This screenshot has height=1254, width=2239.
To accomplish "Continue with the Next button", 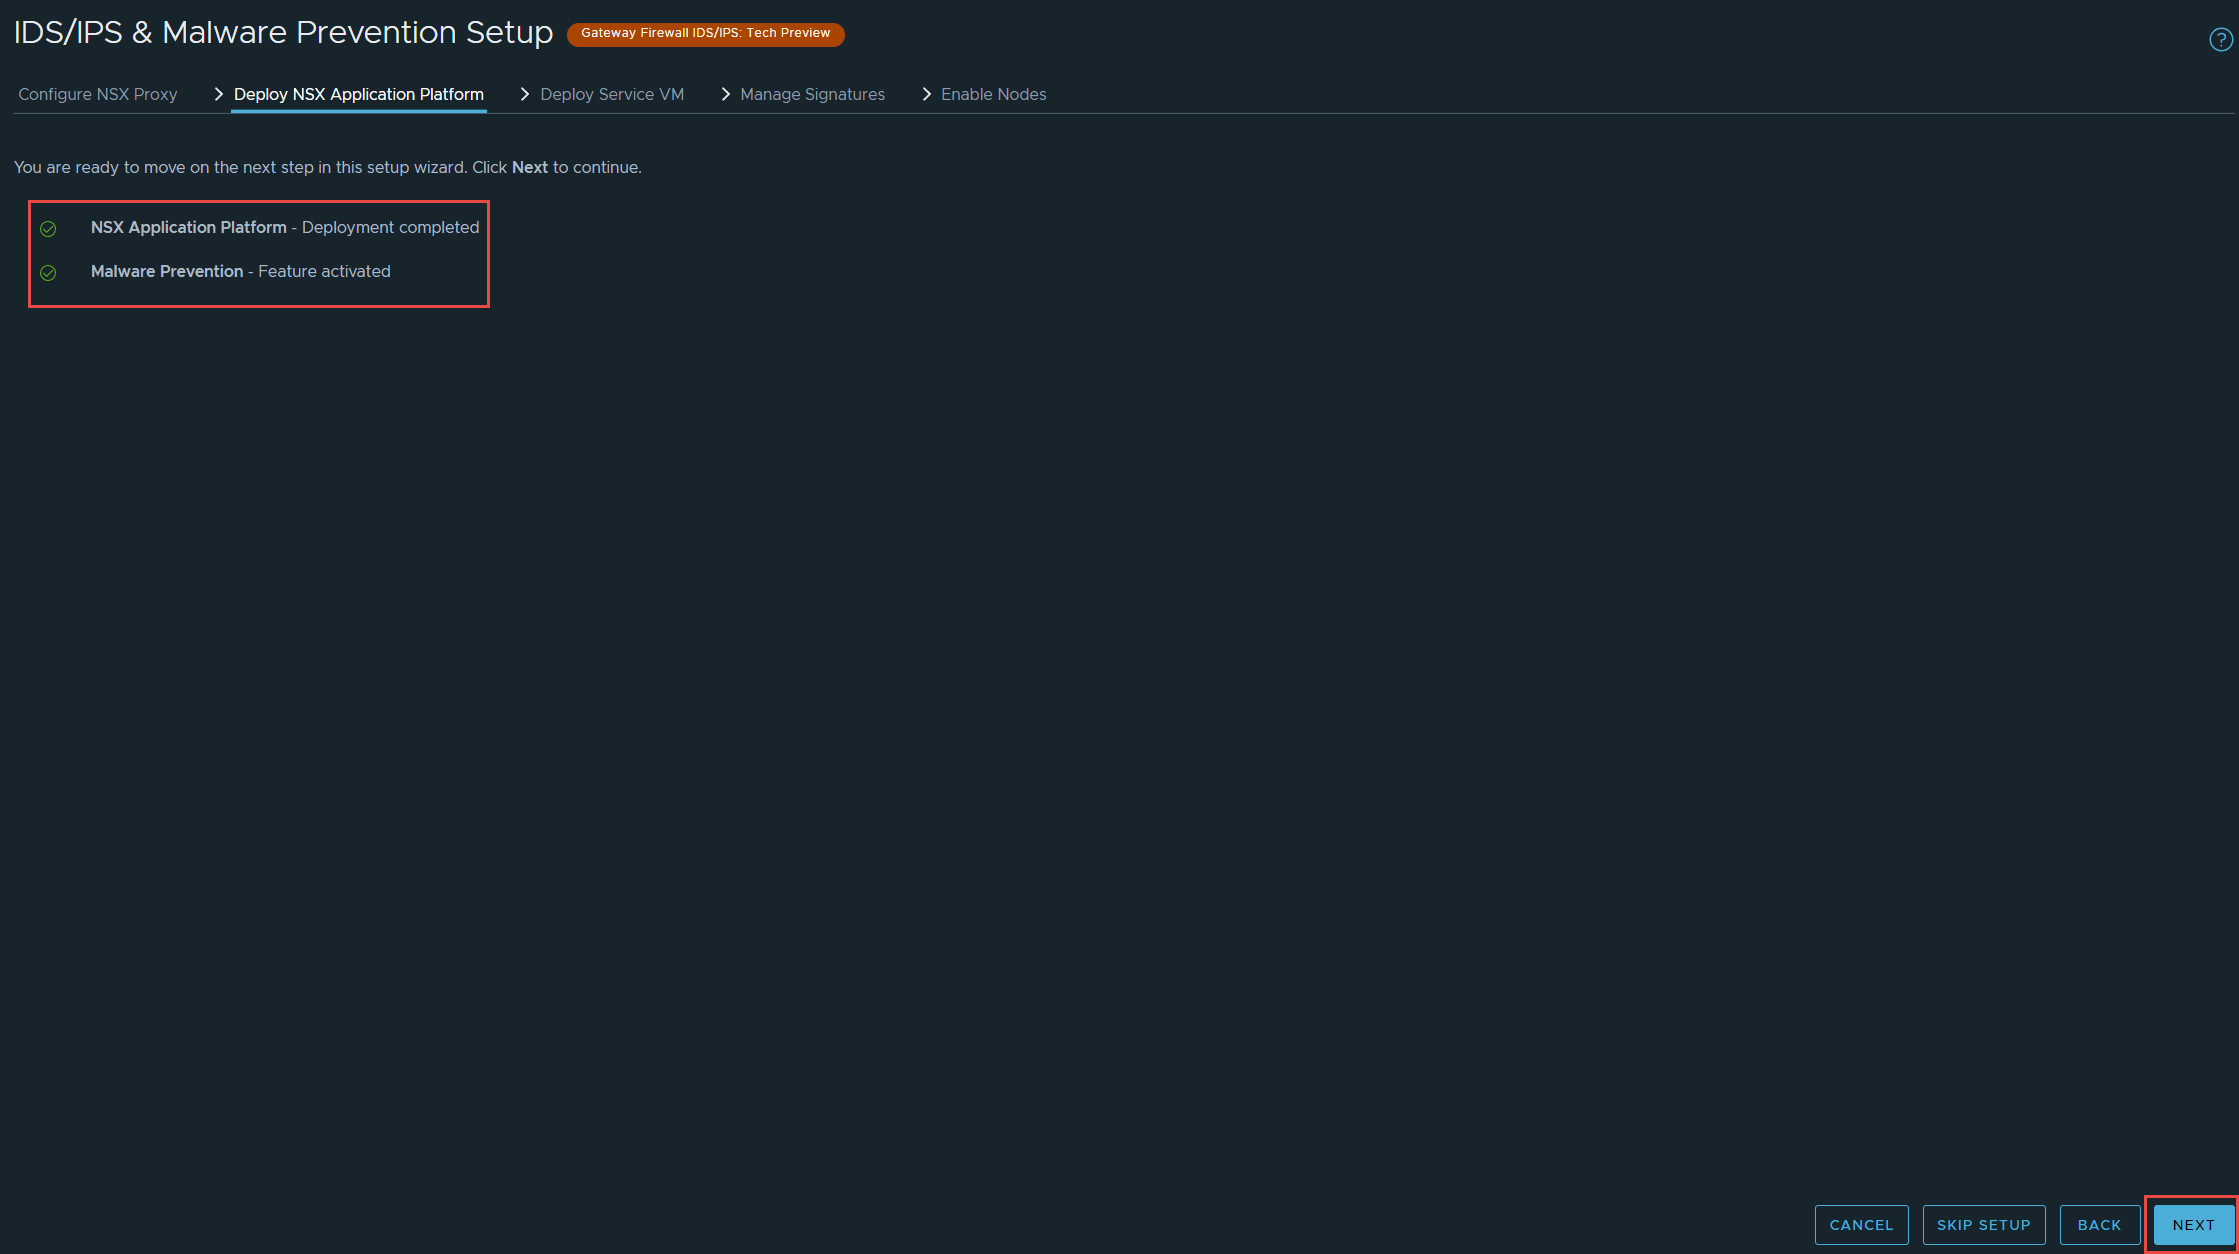I will click(x=2194, y=1225).
